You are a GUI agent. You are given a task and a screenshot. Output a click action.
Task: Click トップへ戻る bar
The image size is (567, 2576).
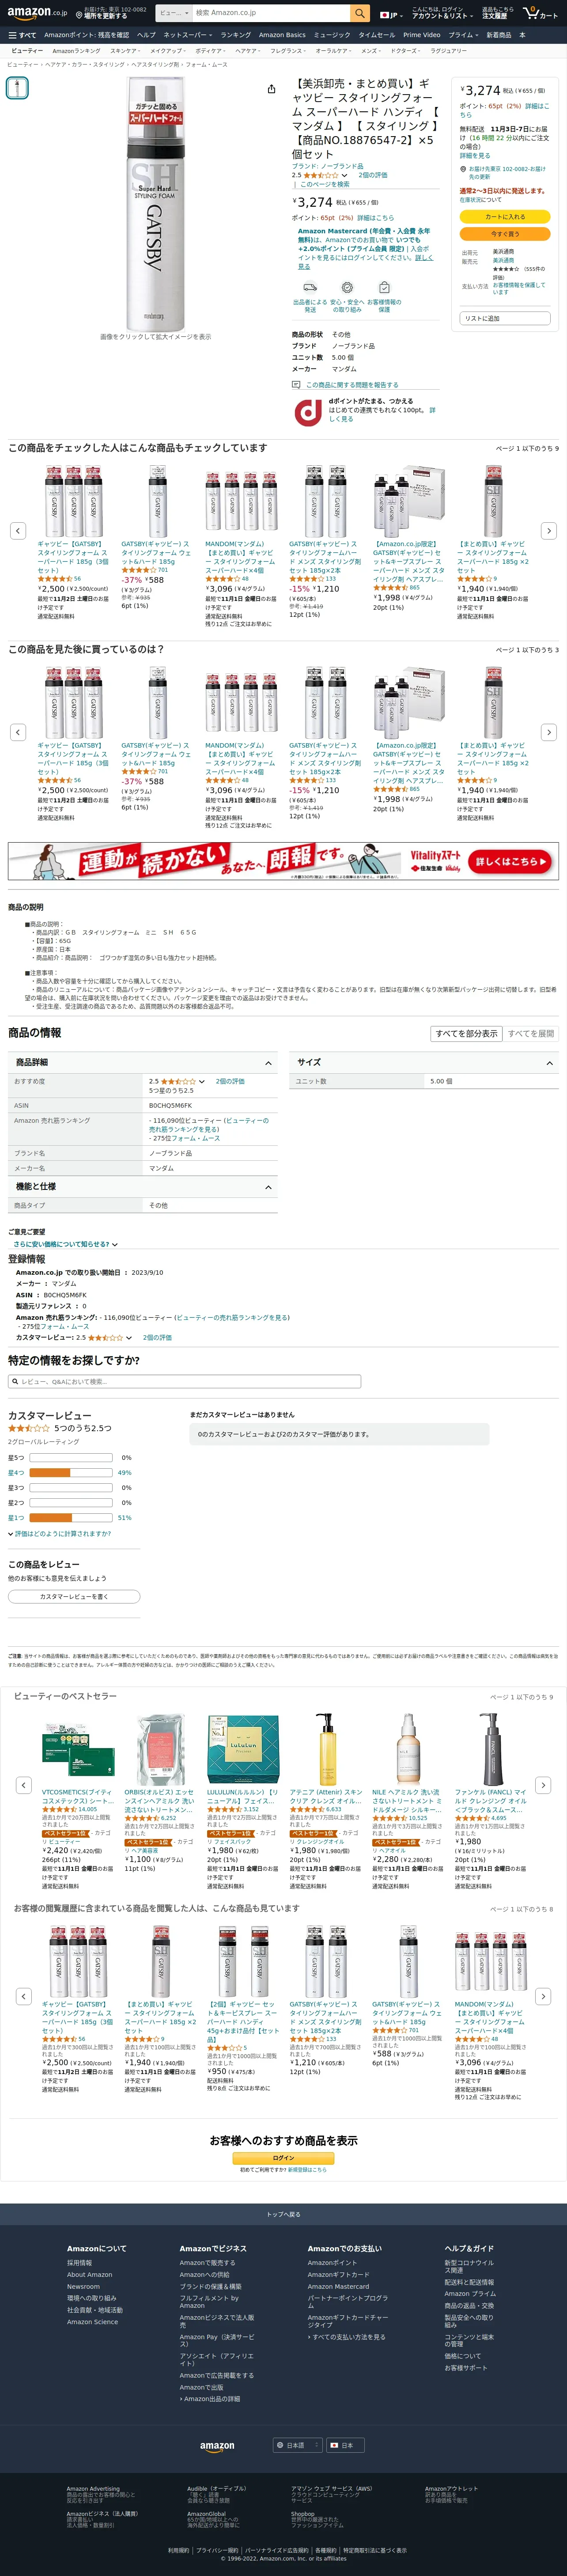pyautogui.click(x=283, y=2214)
